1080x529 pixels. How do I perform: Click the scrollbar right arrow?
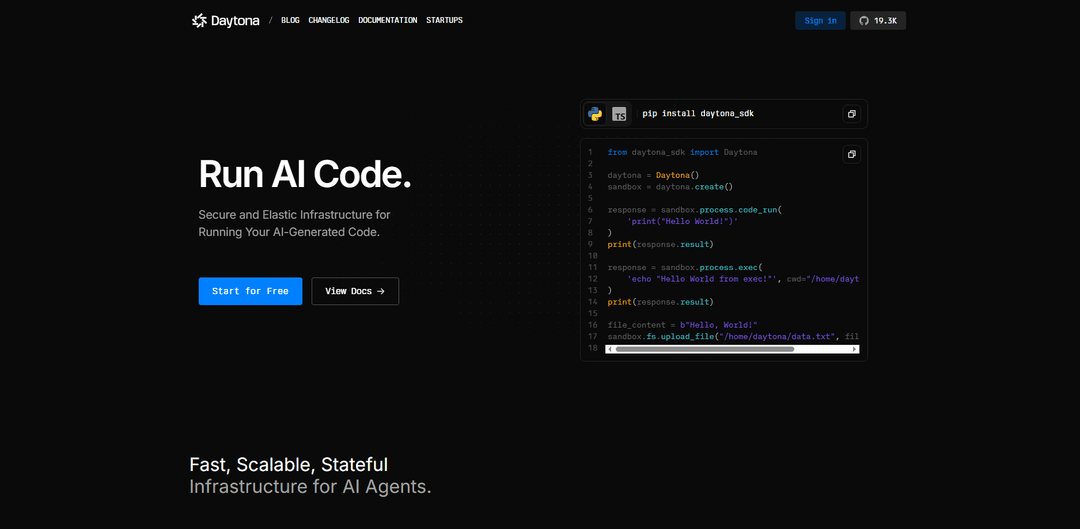tap(855, 349)
